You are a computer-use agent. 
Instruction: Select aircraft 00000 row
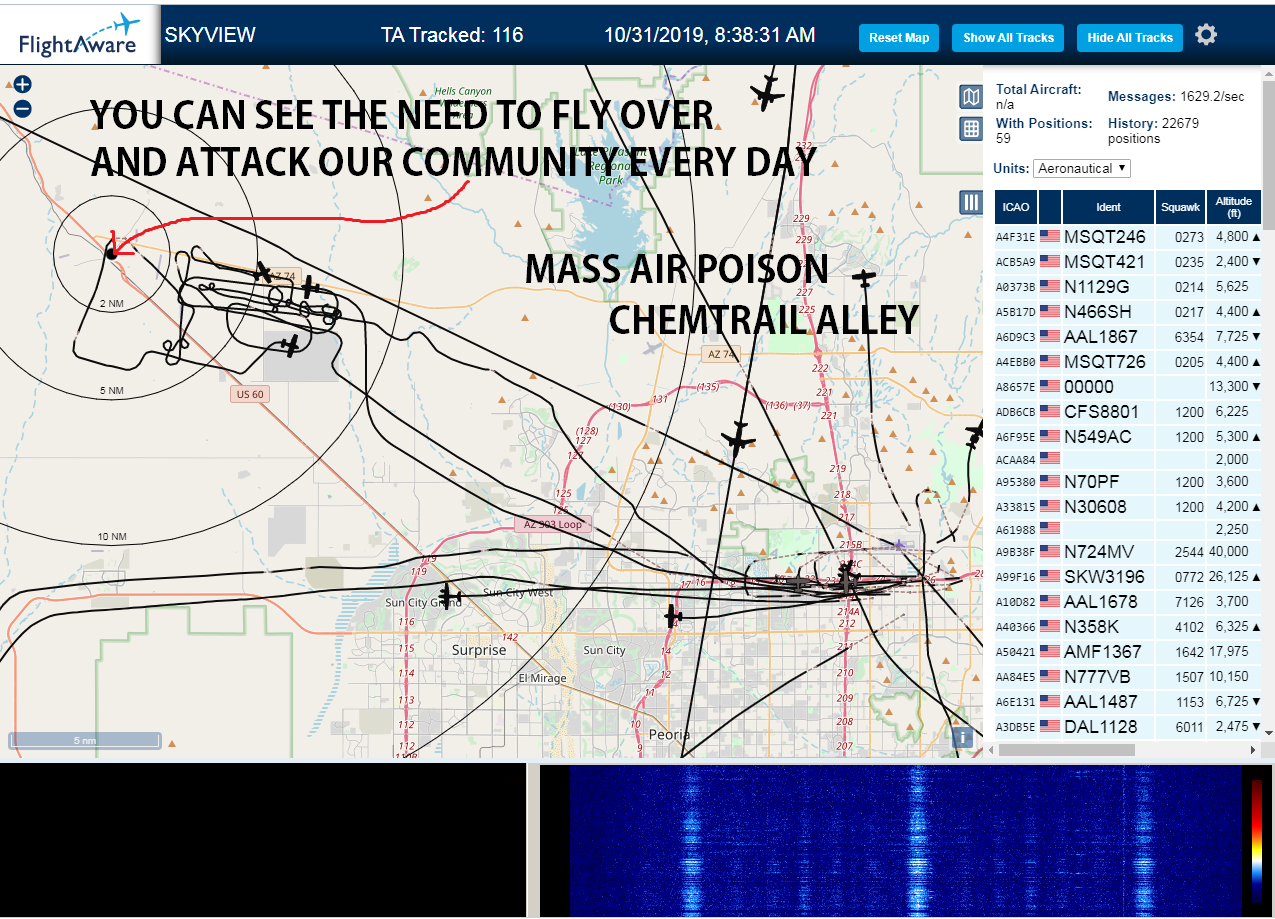click(1128, 387)
